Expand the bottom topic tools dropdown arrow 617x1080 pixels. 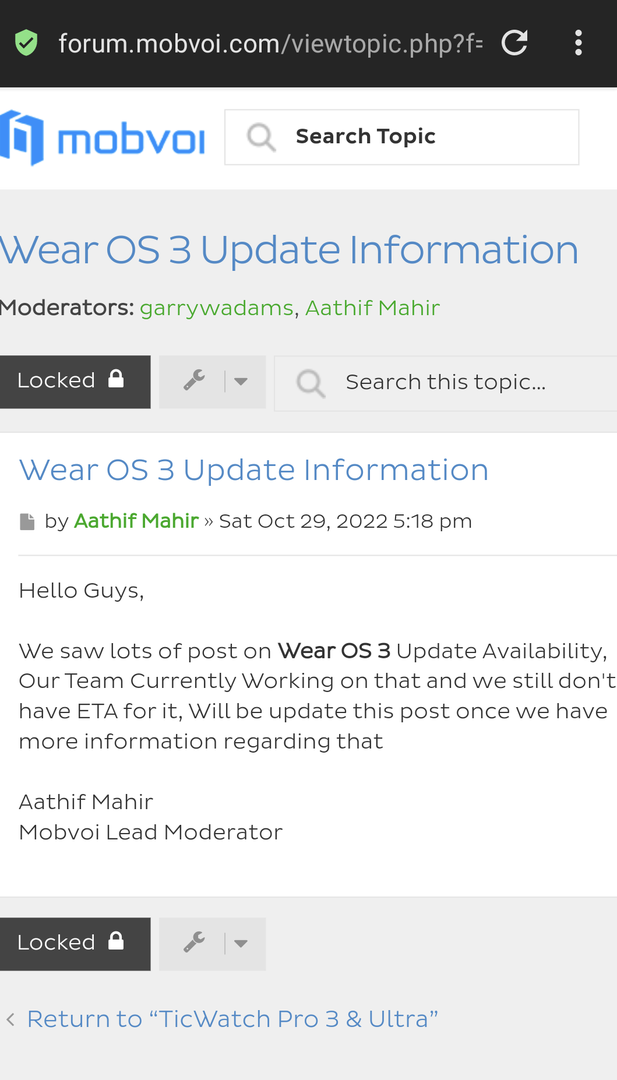click(241, 943)
